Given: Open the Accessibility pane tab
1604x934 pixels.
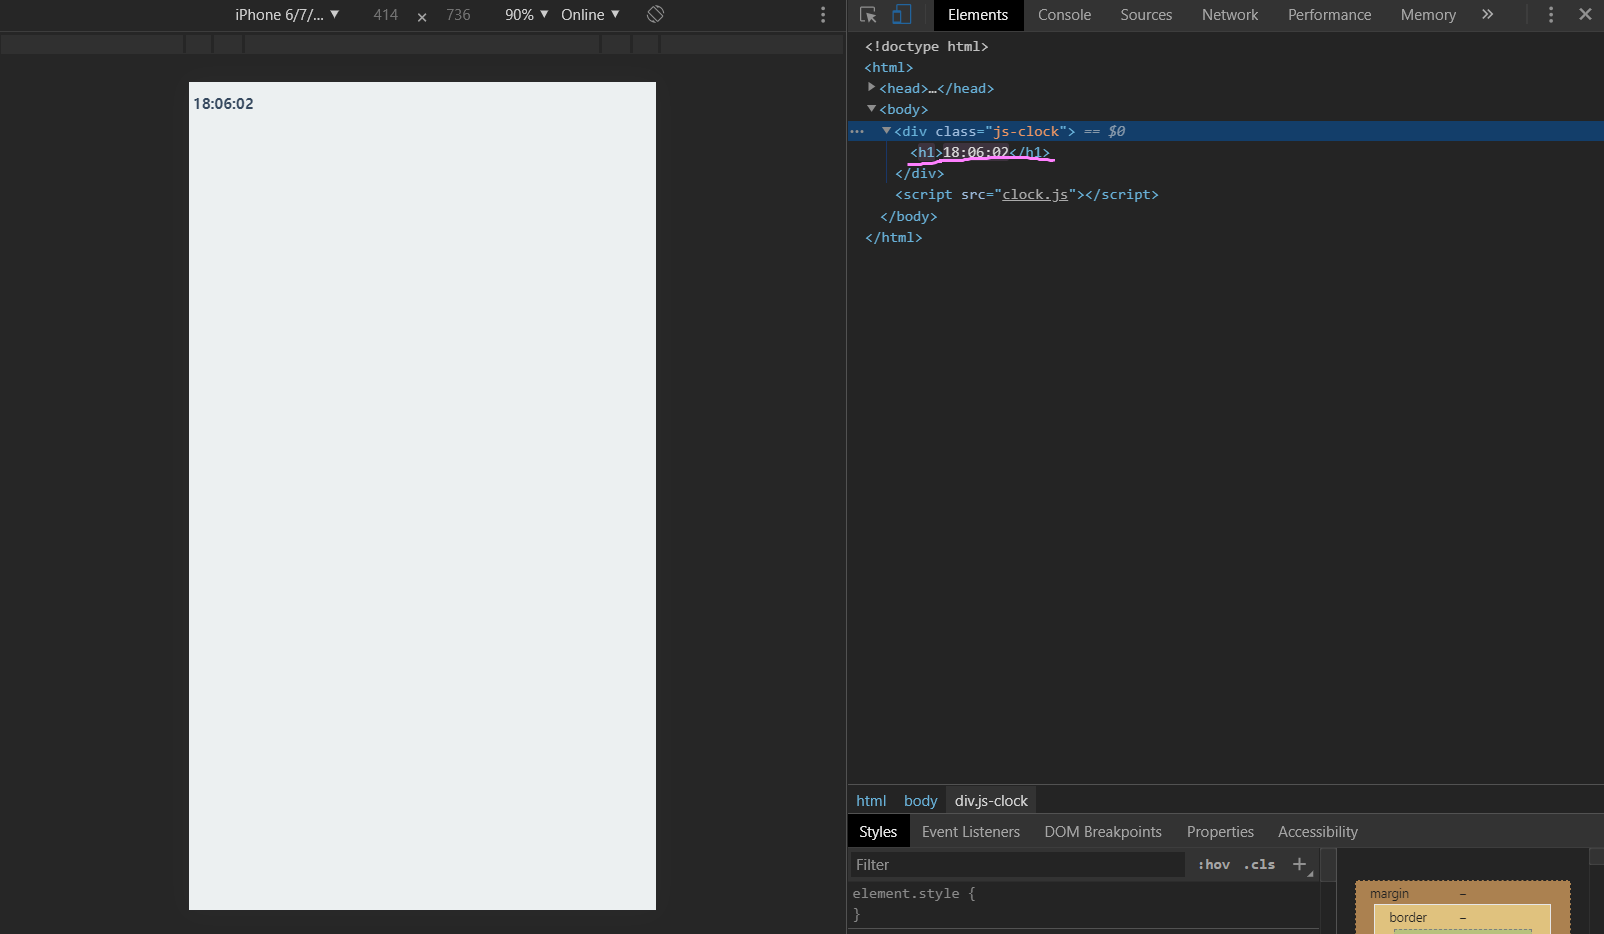Looking at the screenshot, I should coord(1318,832).
